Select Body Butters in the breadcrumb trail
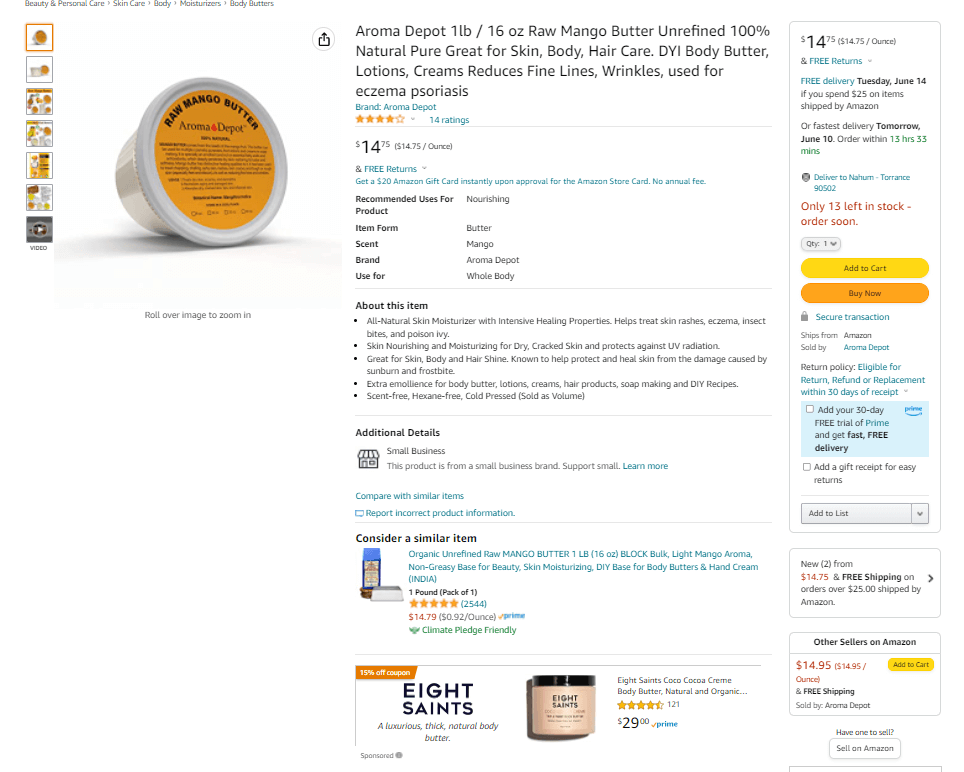Image resolution: width=964 pixels, height=772 pixels. (x=251, y=4)
